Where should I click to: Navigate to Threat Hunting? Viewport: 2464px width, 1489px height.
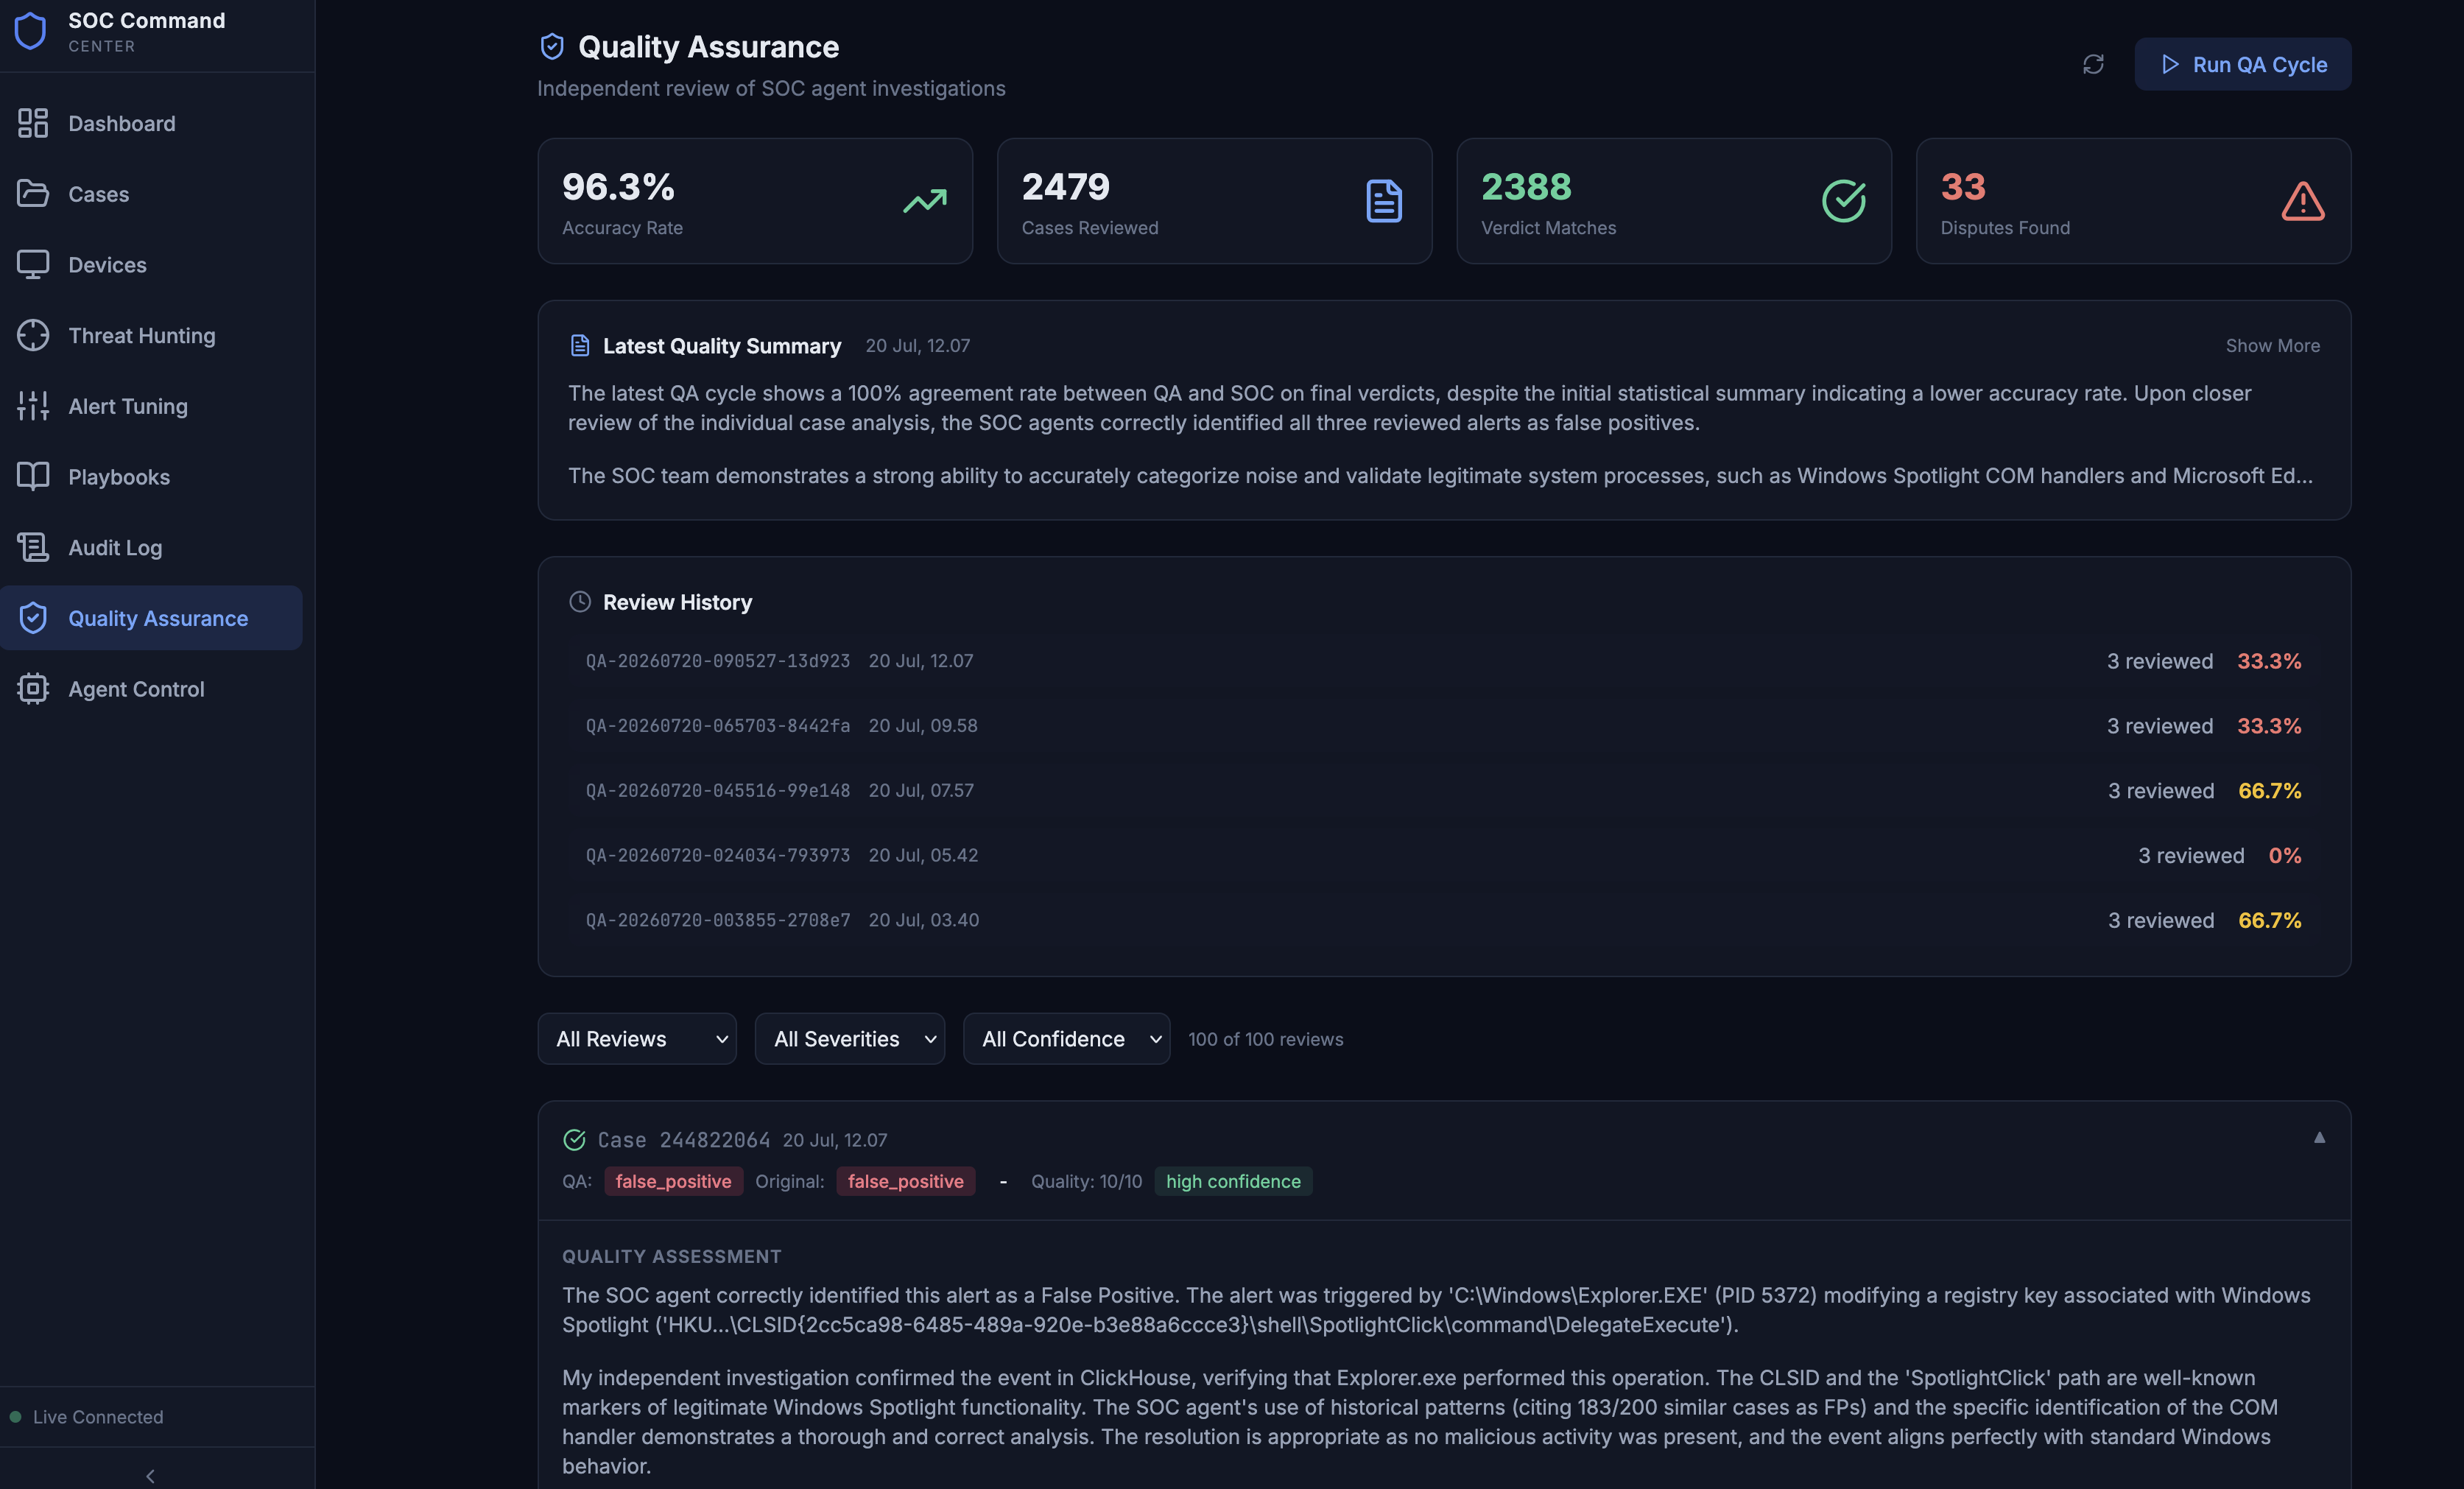(151, 335)
